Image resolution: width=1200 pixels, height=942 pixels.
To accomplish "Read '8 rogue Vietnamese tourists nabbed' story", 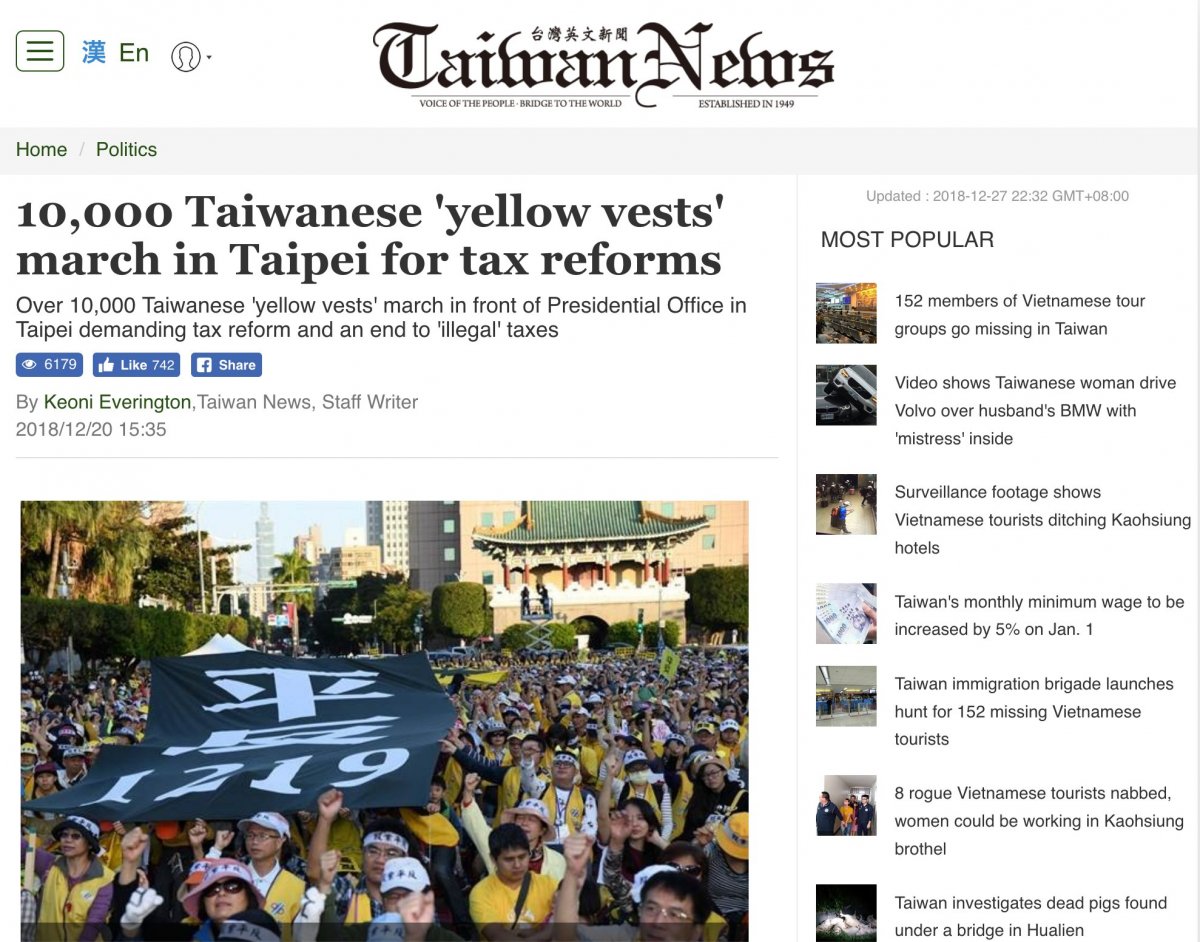I will coord(1039,820).
